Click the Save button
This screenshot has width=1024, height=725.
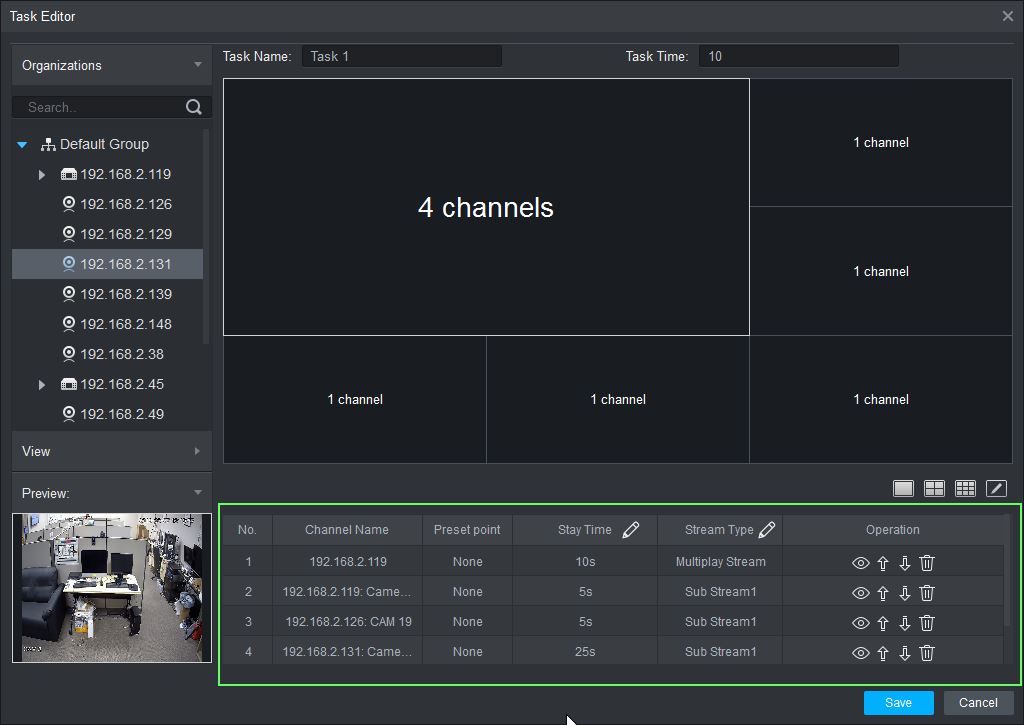(x=898, y=702)
